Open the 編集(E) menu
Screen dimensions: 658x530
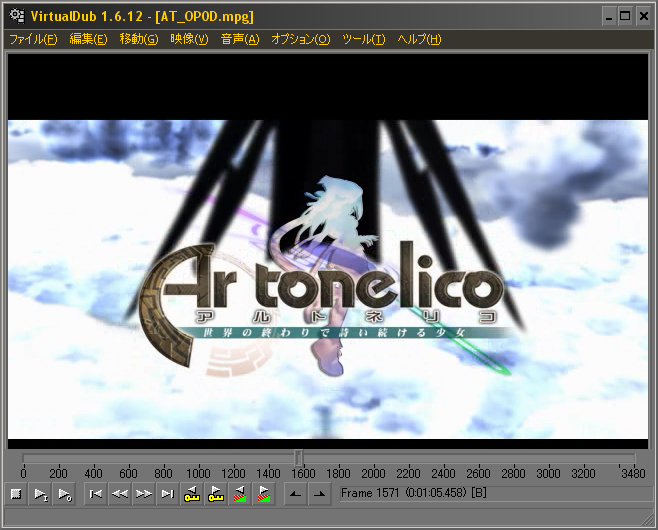[88, 39]
